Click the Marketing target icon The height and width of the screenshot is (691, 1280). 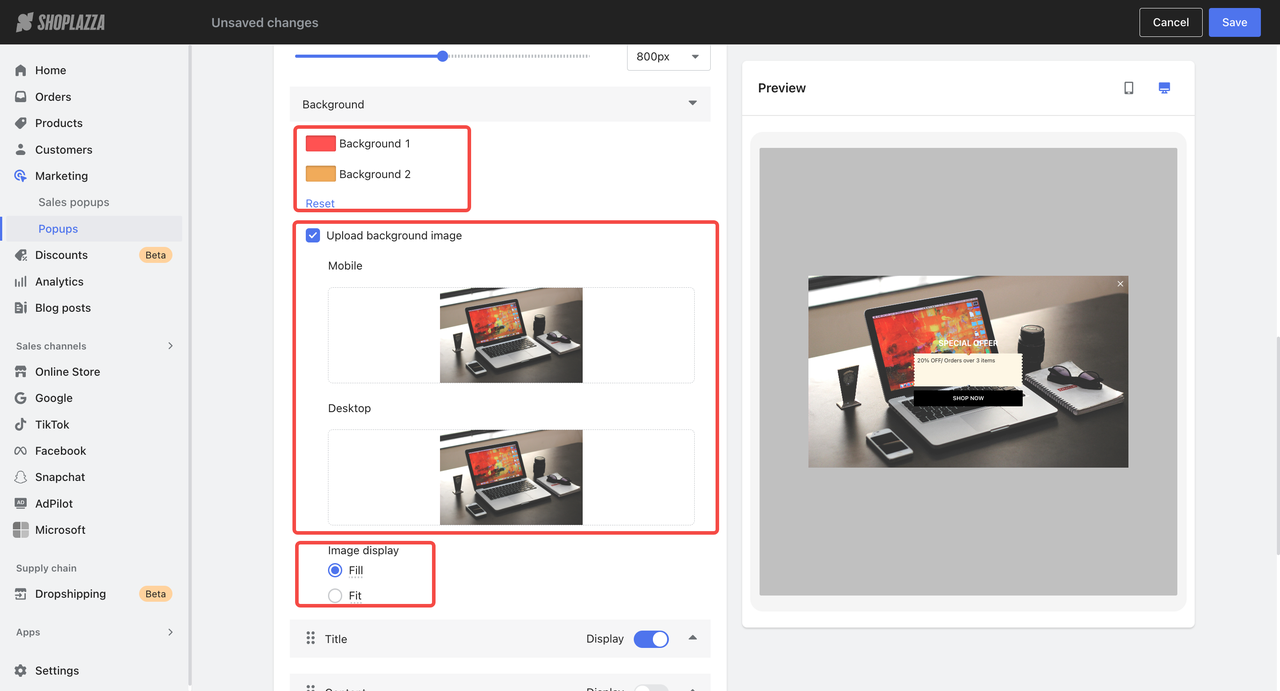(x=21, y=176)
